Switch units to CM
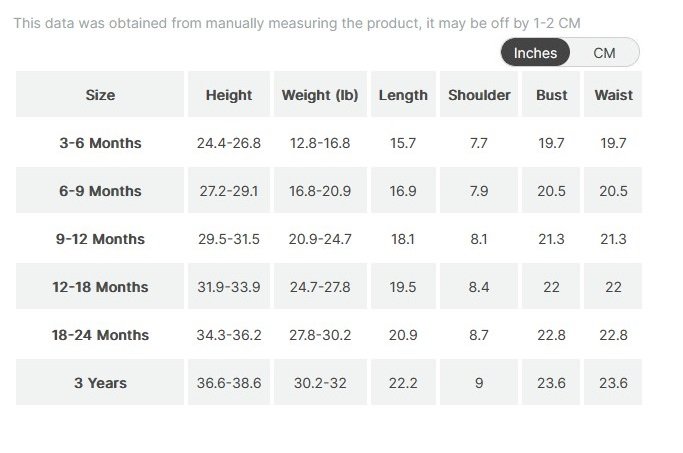The height and width of the screenshot is (453, 683). [604, 53]
